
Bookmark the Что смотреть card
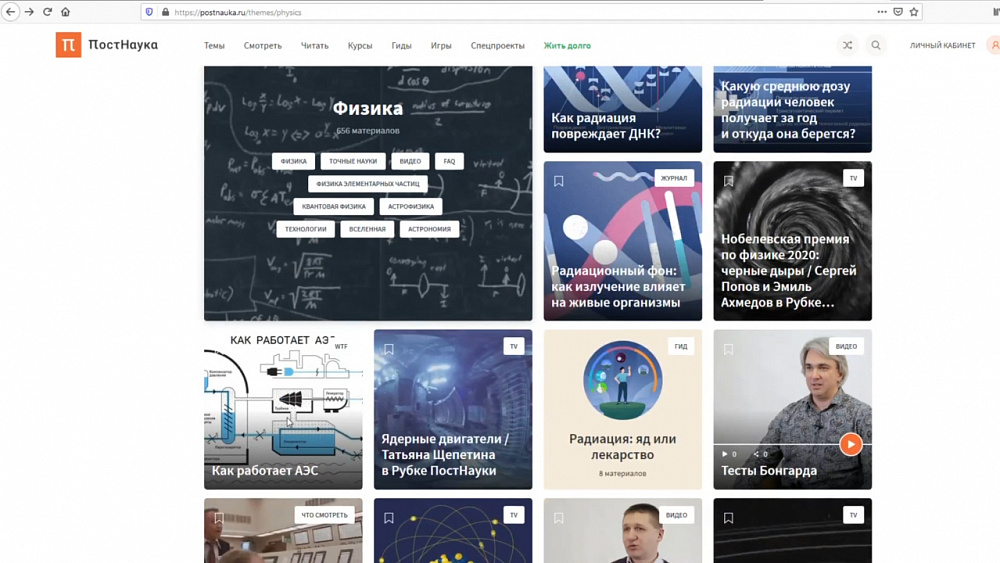point(219,518)
